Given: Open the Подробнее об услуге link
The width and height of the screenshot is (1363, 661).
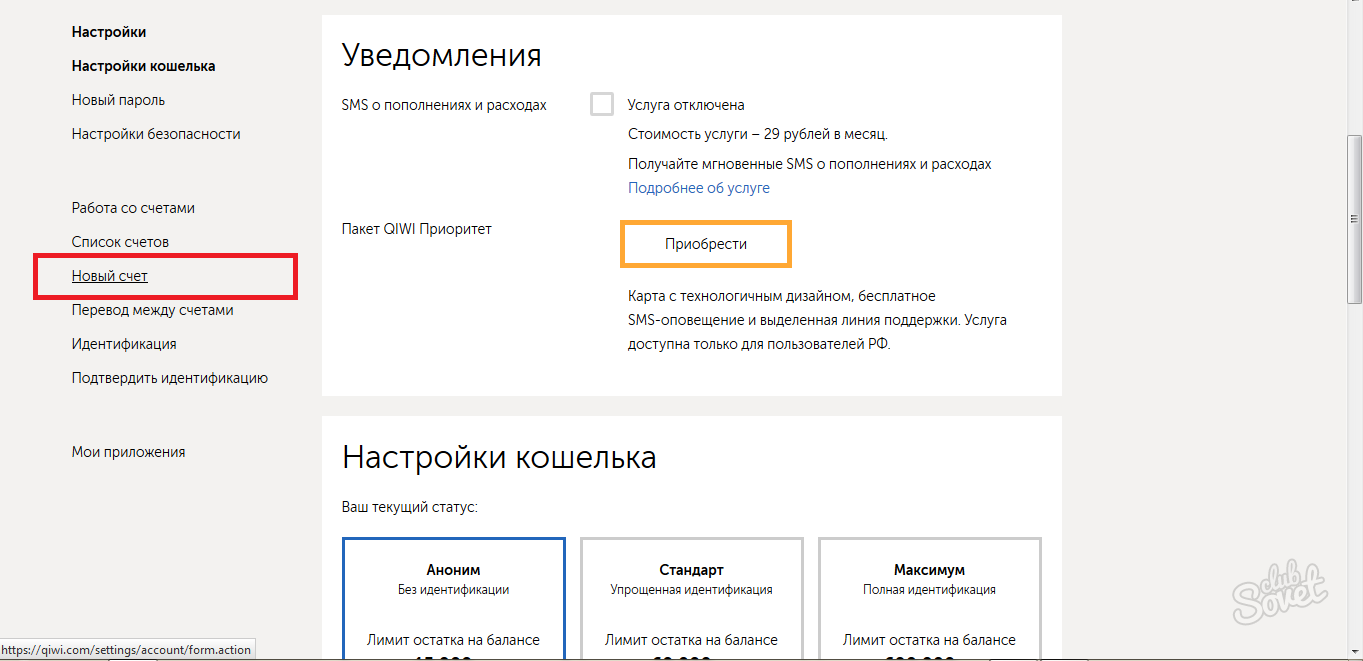Looking at the screenshot, I should [698, 188].
